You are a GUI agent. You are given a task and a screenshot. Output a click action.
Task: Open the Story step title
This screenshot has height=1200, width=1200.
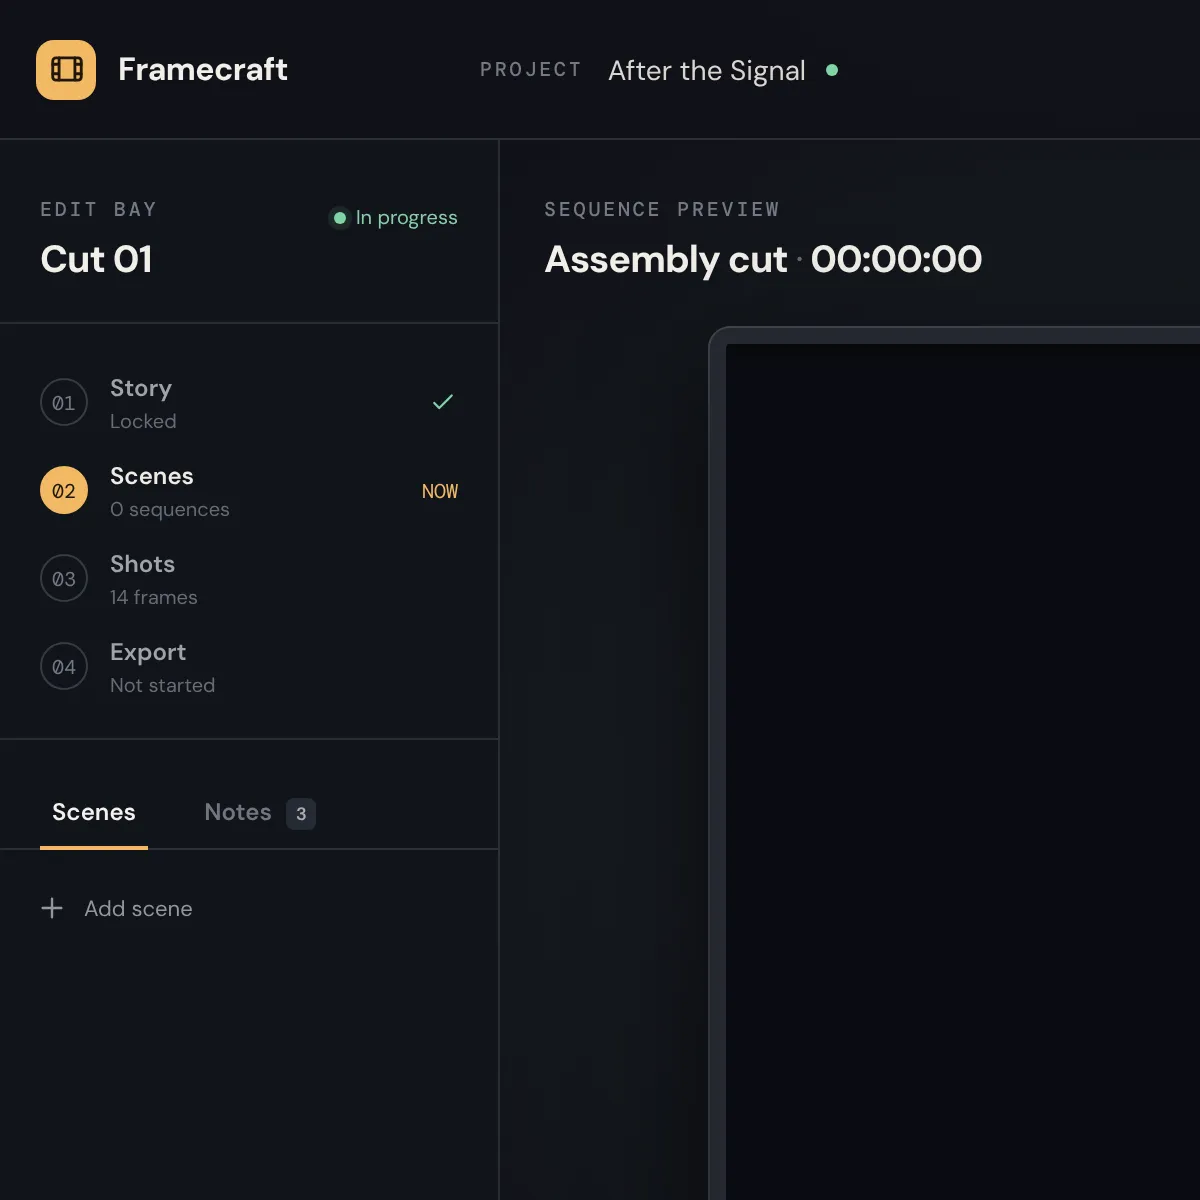click(141, 388)
